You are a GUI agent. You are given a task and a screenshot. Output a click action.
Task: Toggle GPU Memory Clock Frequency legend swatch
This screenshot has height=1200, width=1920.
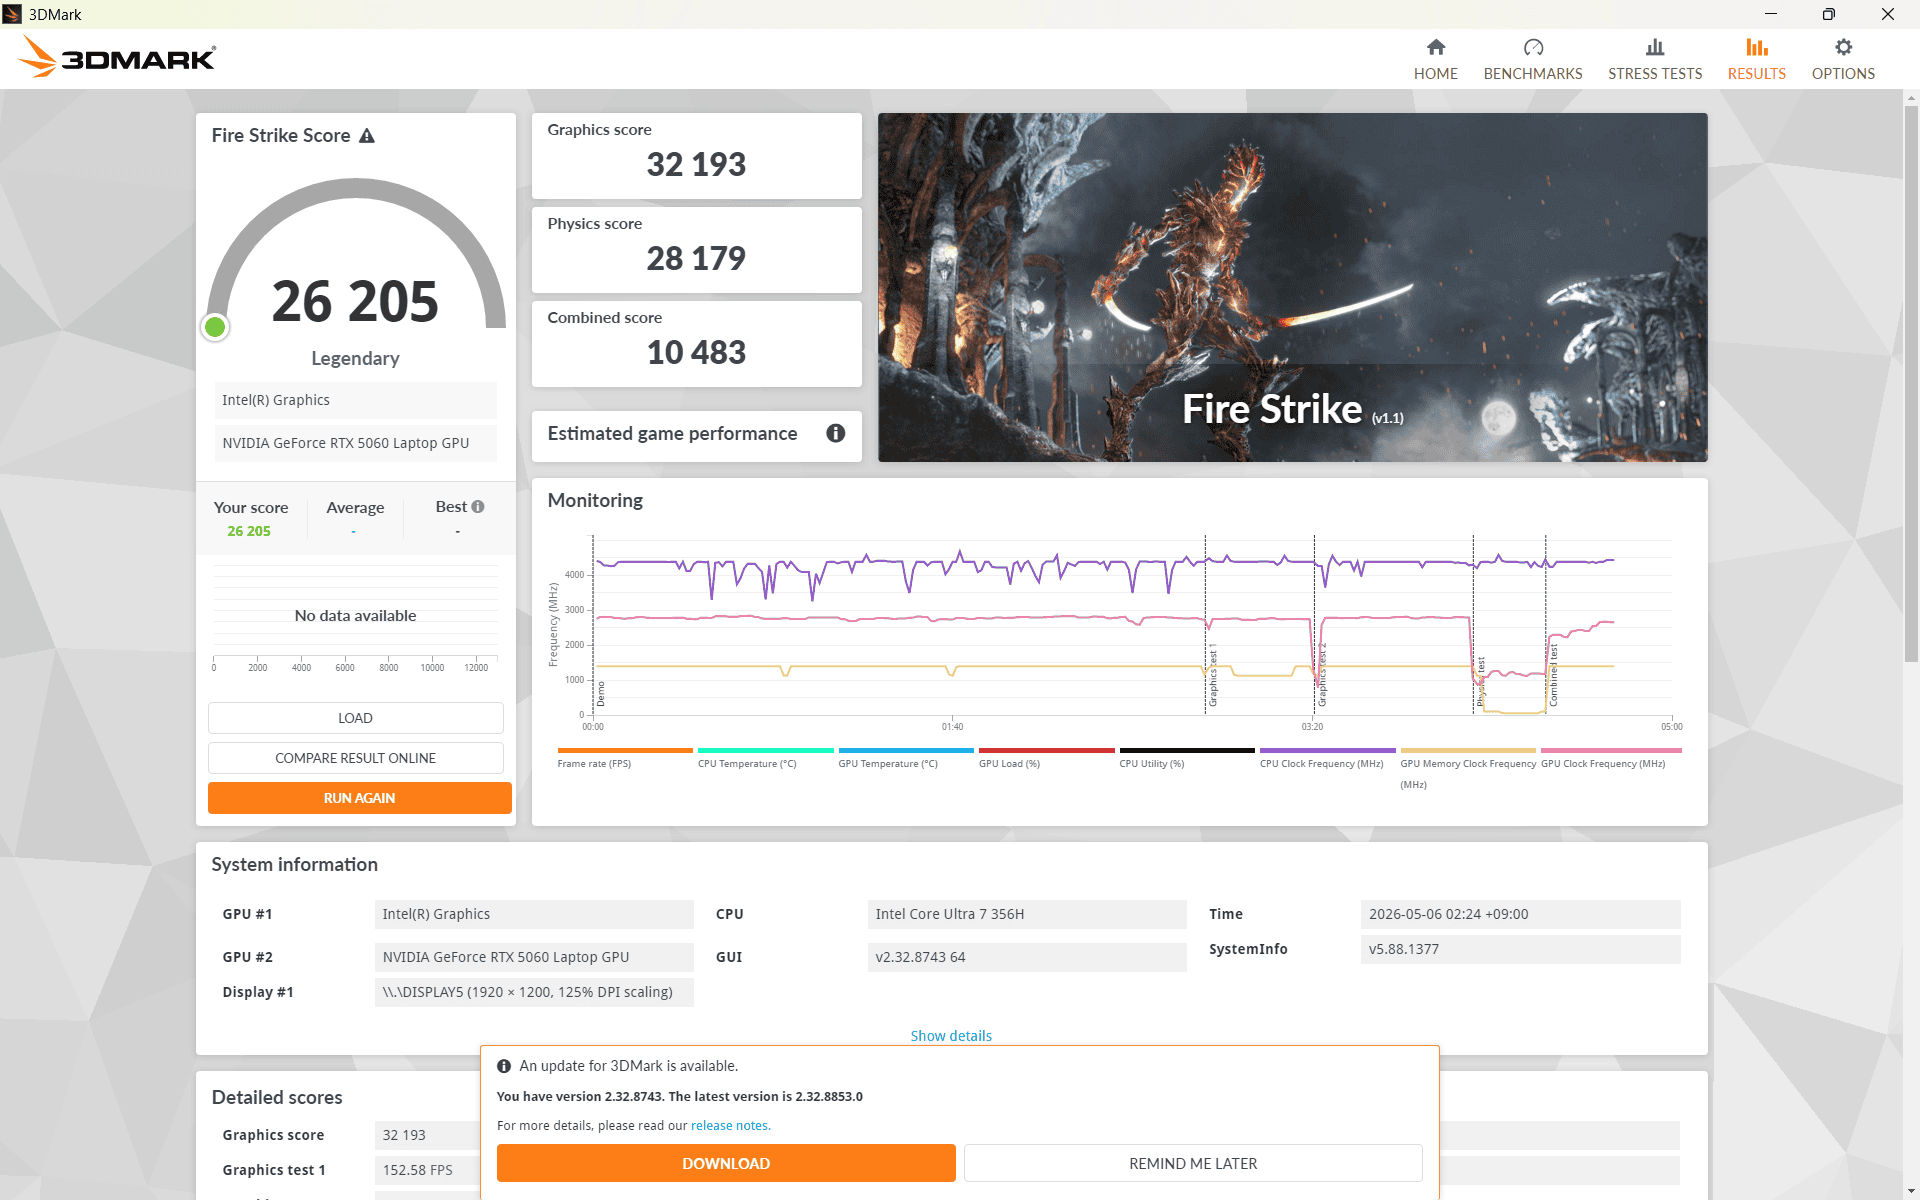pyautogui.click(x=1468, y=750)
